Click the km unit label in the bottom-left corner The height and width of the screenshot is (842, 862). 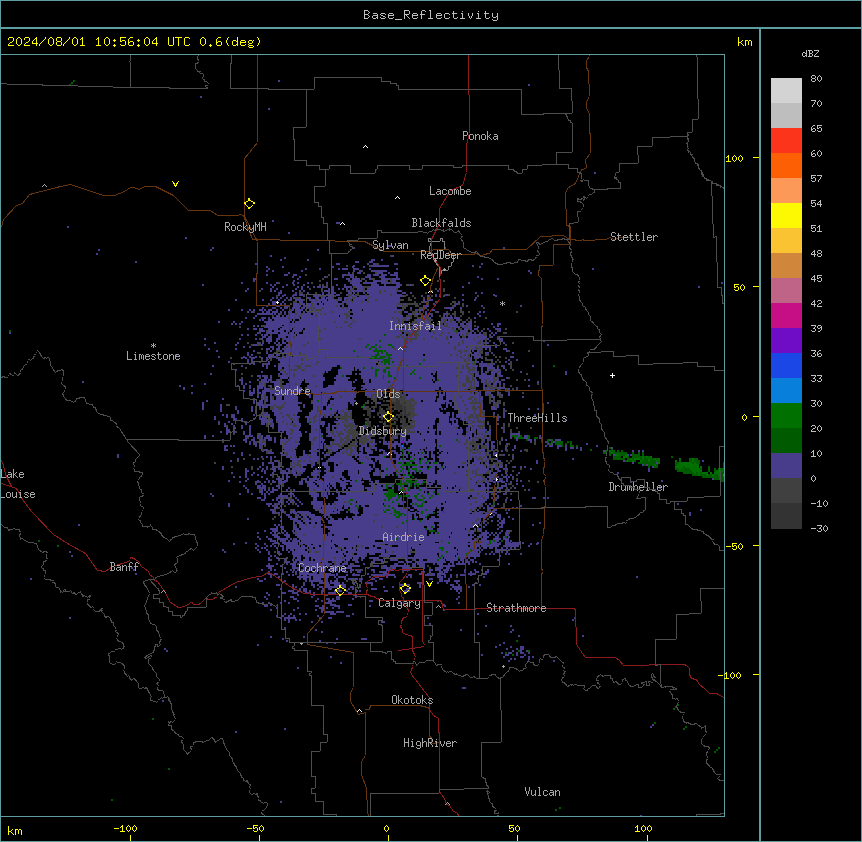(15, 830)
